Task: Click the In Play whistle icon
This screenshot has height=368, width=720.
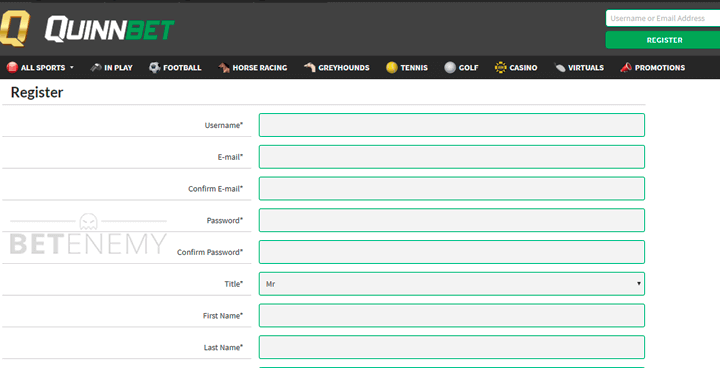Action: tap(96, 68)
